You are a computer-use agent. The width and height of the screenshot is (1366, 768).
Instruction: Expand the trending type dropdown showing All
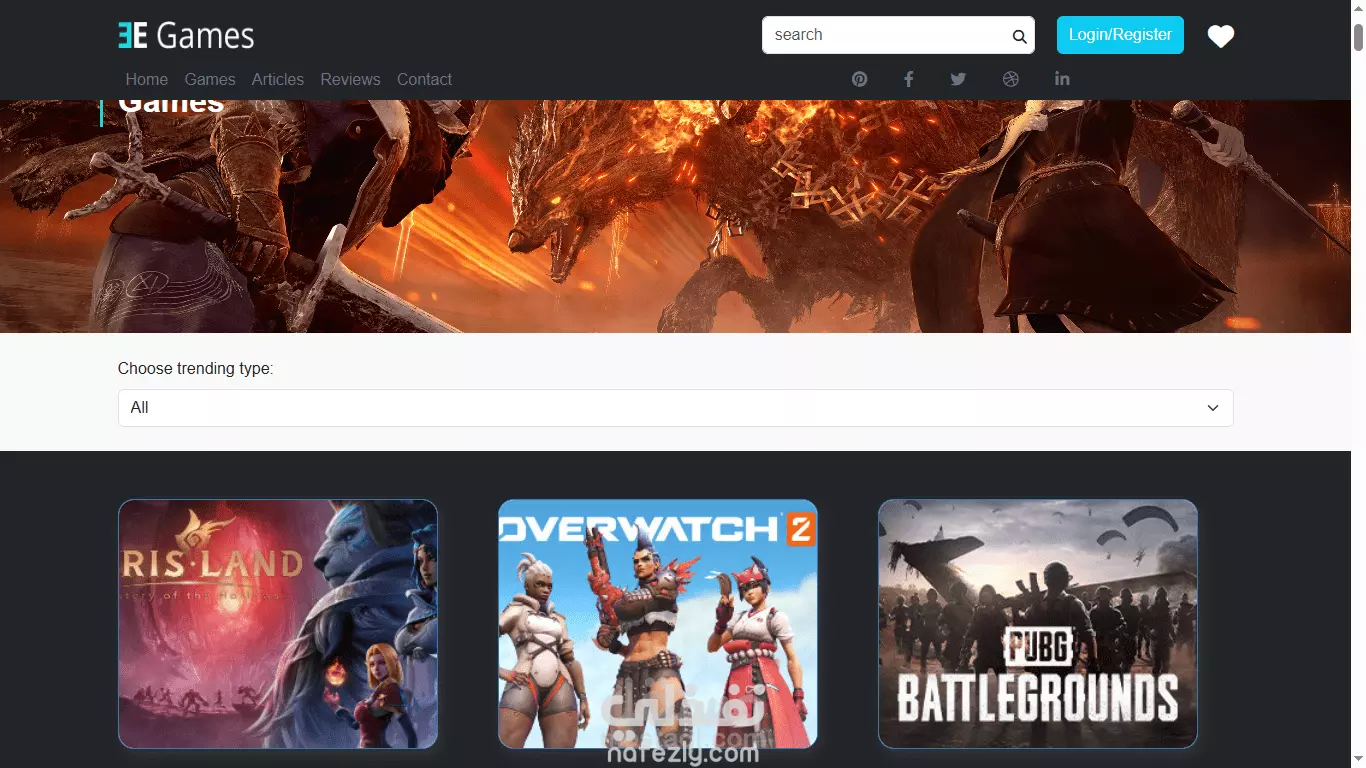pyautogui.click(x=676, y=408)
